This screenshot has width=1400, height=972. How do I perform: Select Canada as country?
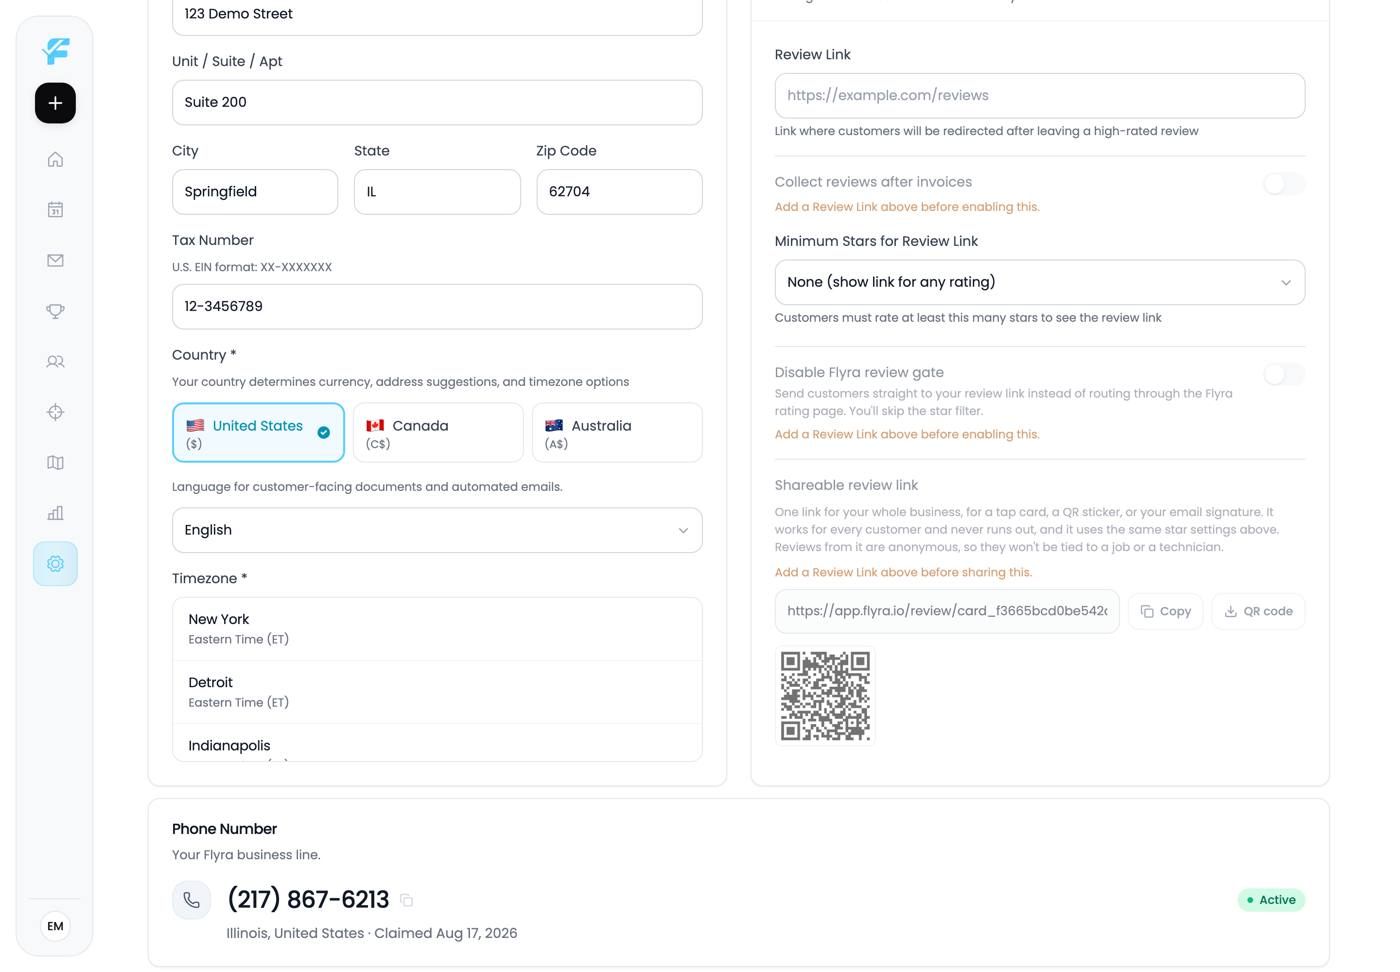tap(438, 433)
